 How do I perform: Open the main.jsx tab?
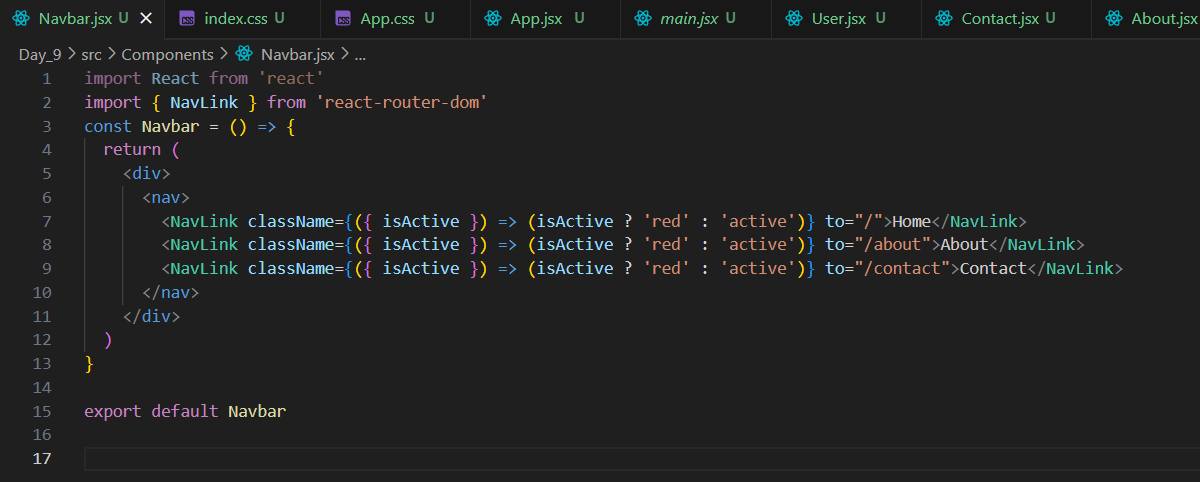[x=696, y=18]
